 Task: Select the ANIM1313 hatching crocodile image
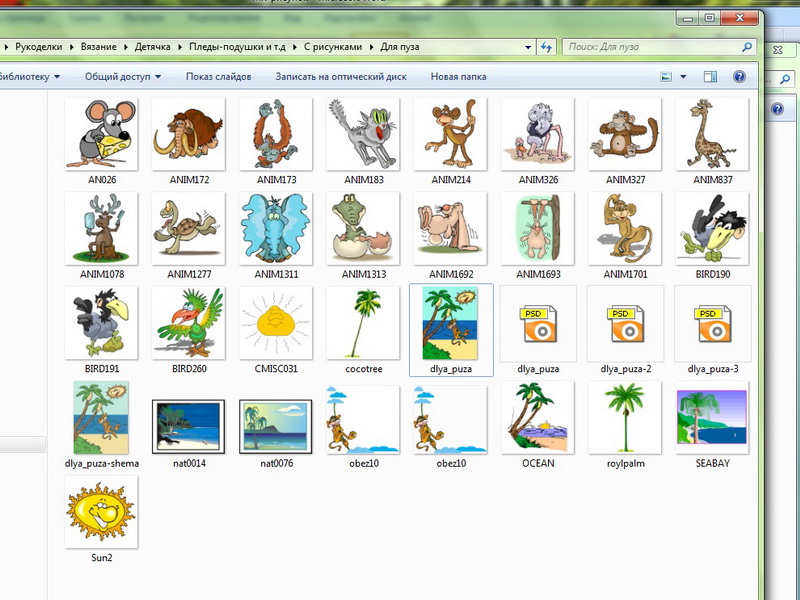click(363, 229)
